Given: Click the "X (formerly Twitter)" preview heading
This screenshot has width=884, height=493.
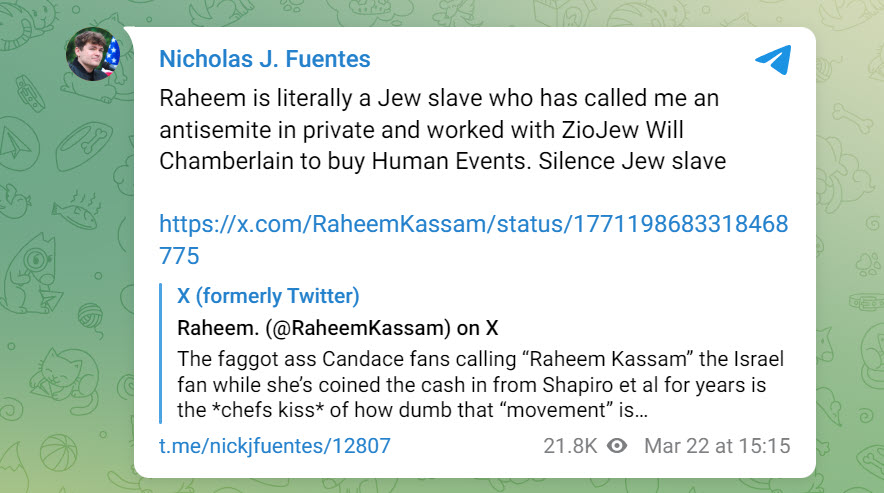Looking at the screenshot, I should click(x=268, y=296).
